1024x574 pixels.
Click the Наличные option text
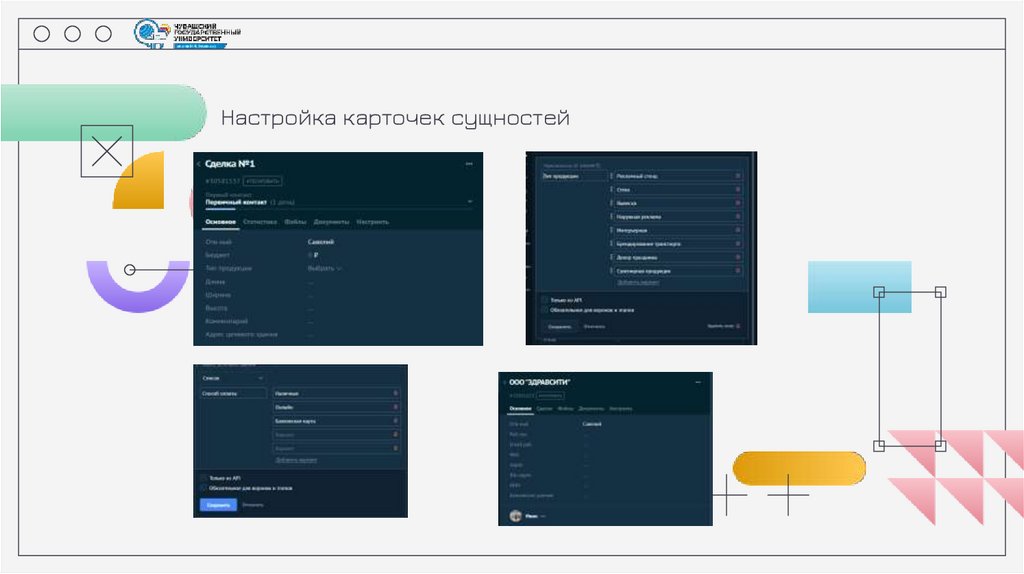click(x=287, y=393)
